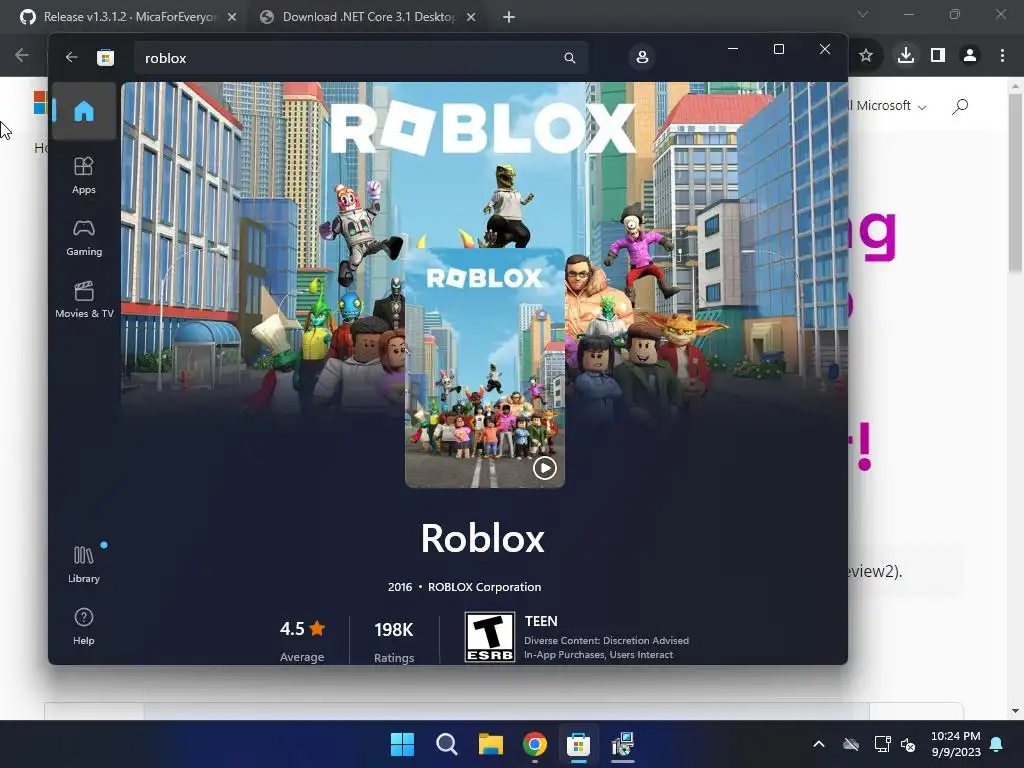Go back using the Store back arrow

point(71,57)
